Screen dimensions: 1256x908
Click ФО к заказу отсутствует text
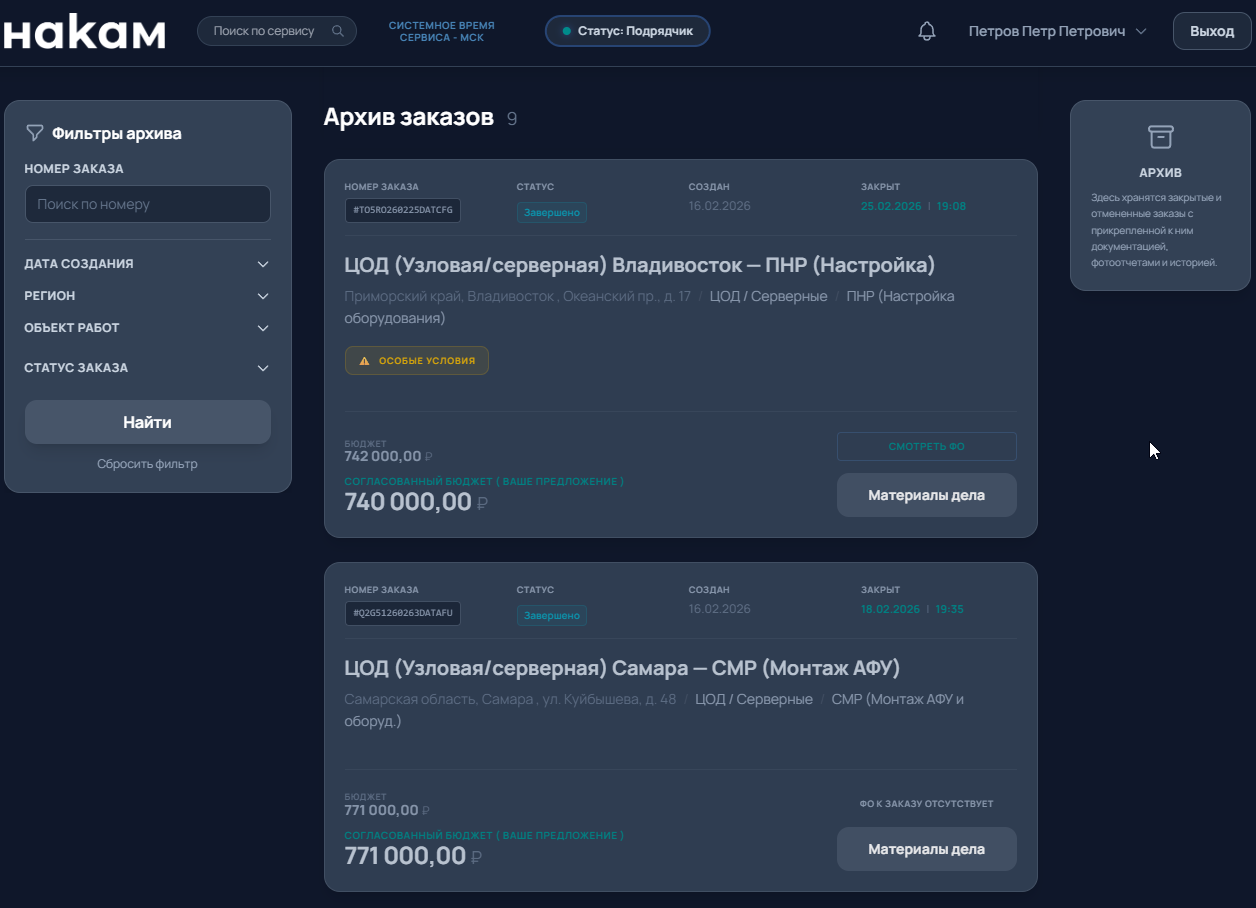(x=926, y=804)
